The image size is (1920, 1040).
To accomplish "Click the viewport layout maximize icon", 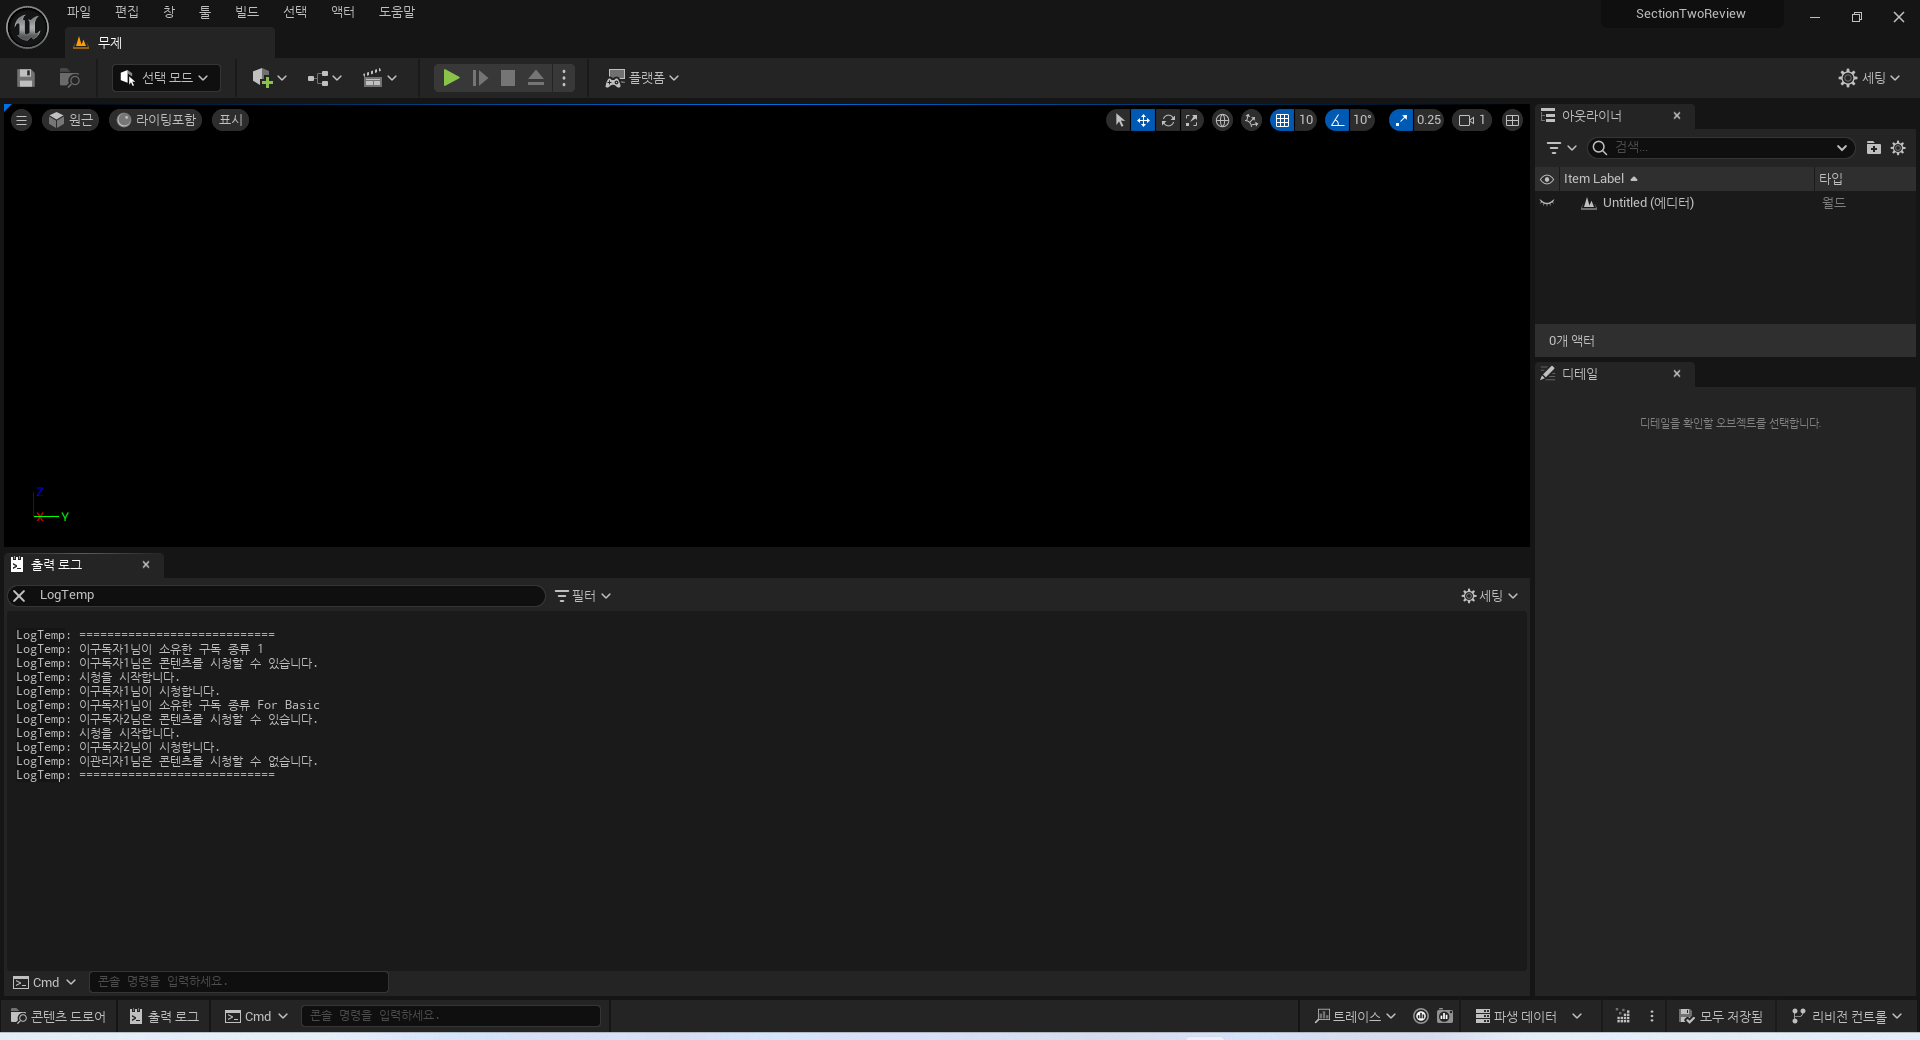I will click(x=1512, y=120).
